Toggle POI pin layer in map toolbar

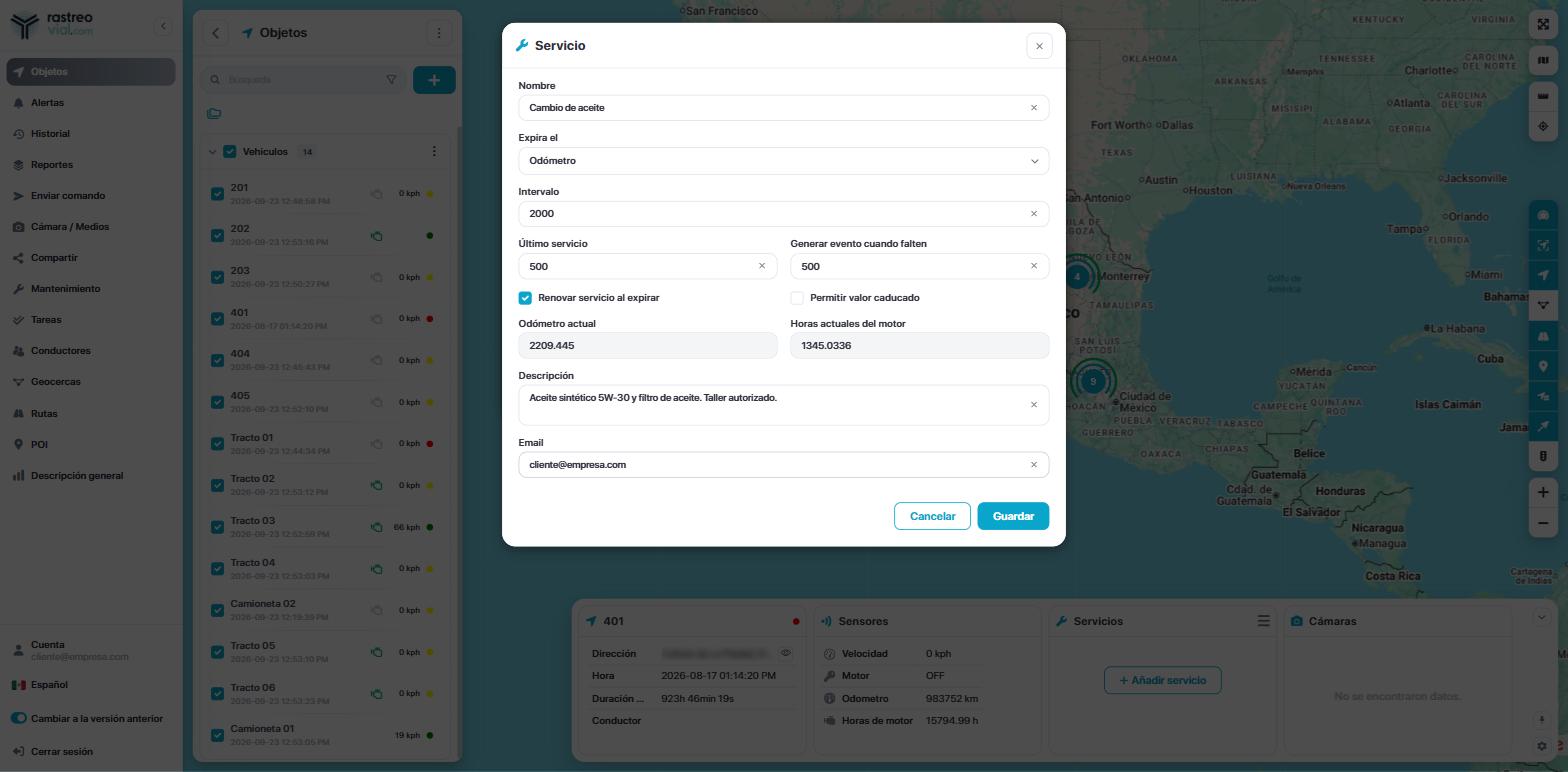1543,367
